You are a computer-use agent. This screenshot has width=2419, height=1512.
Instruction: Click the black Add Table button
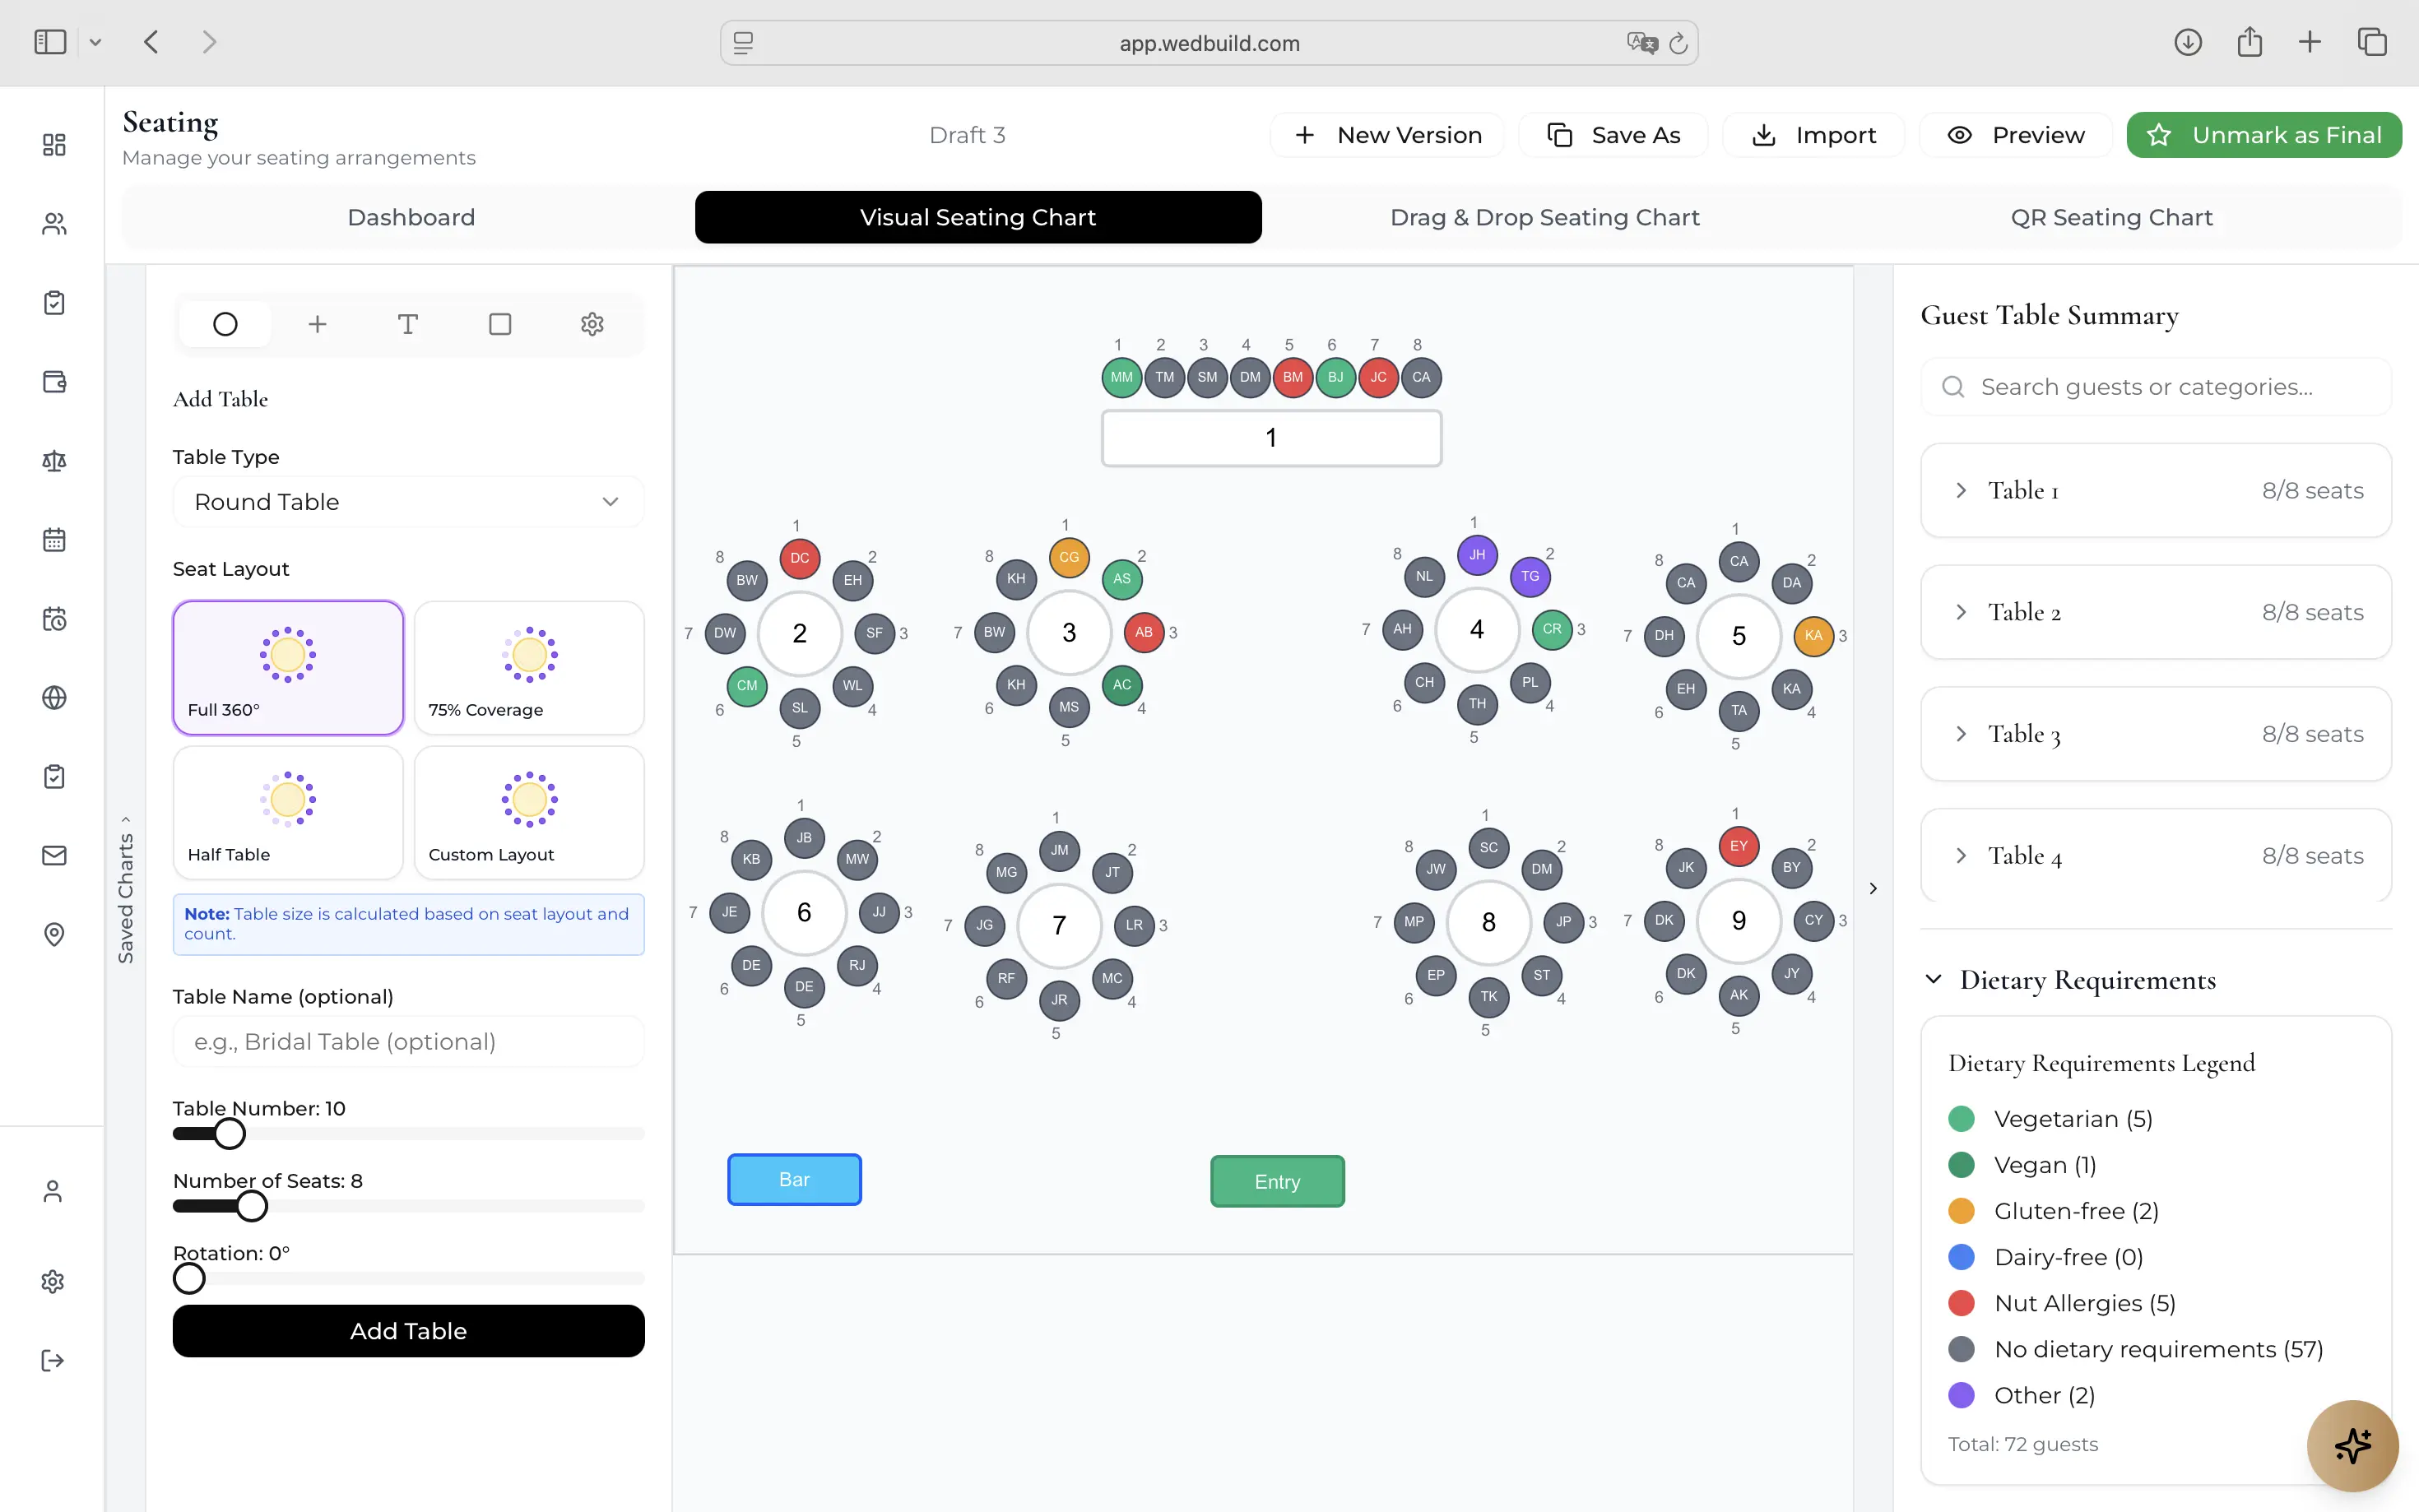click(x=408, y=1331)
